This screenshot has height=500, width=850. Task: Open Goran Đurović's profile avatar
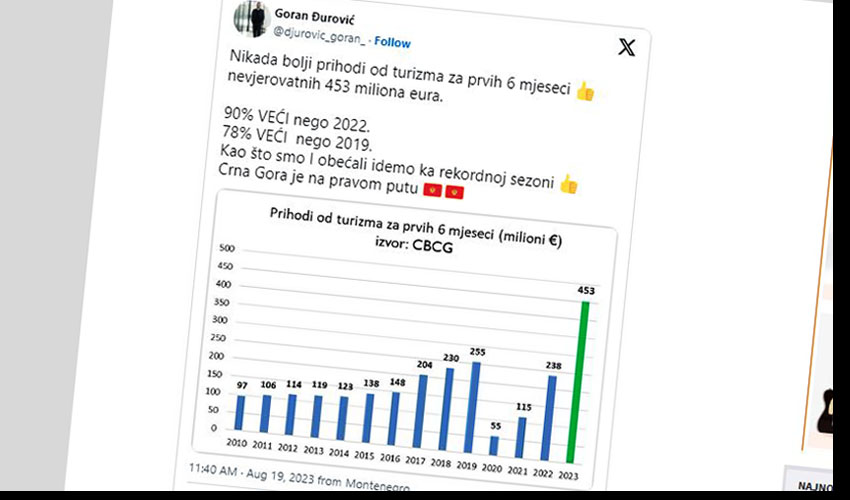tap(248, 18)
